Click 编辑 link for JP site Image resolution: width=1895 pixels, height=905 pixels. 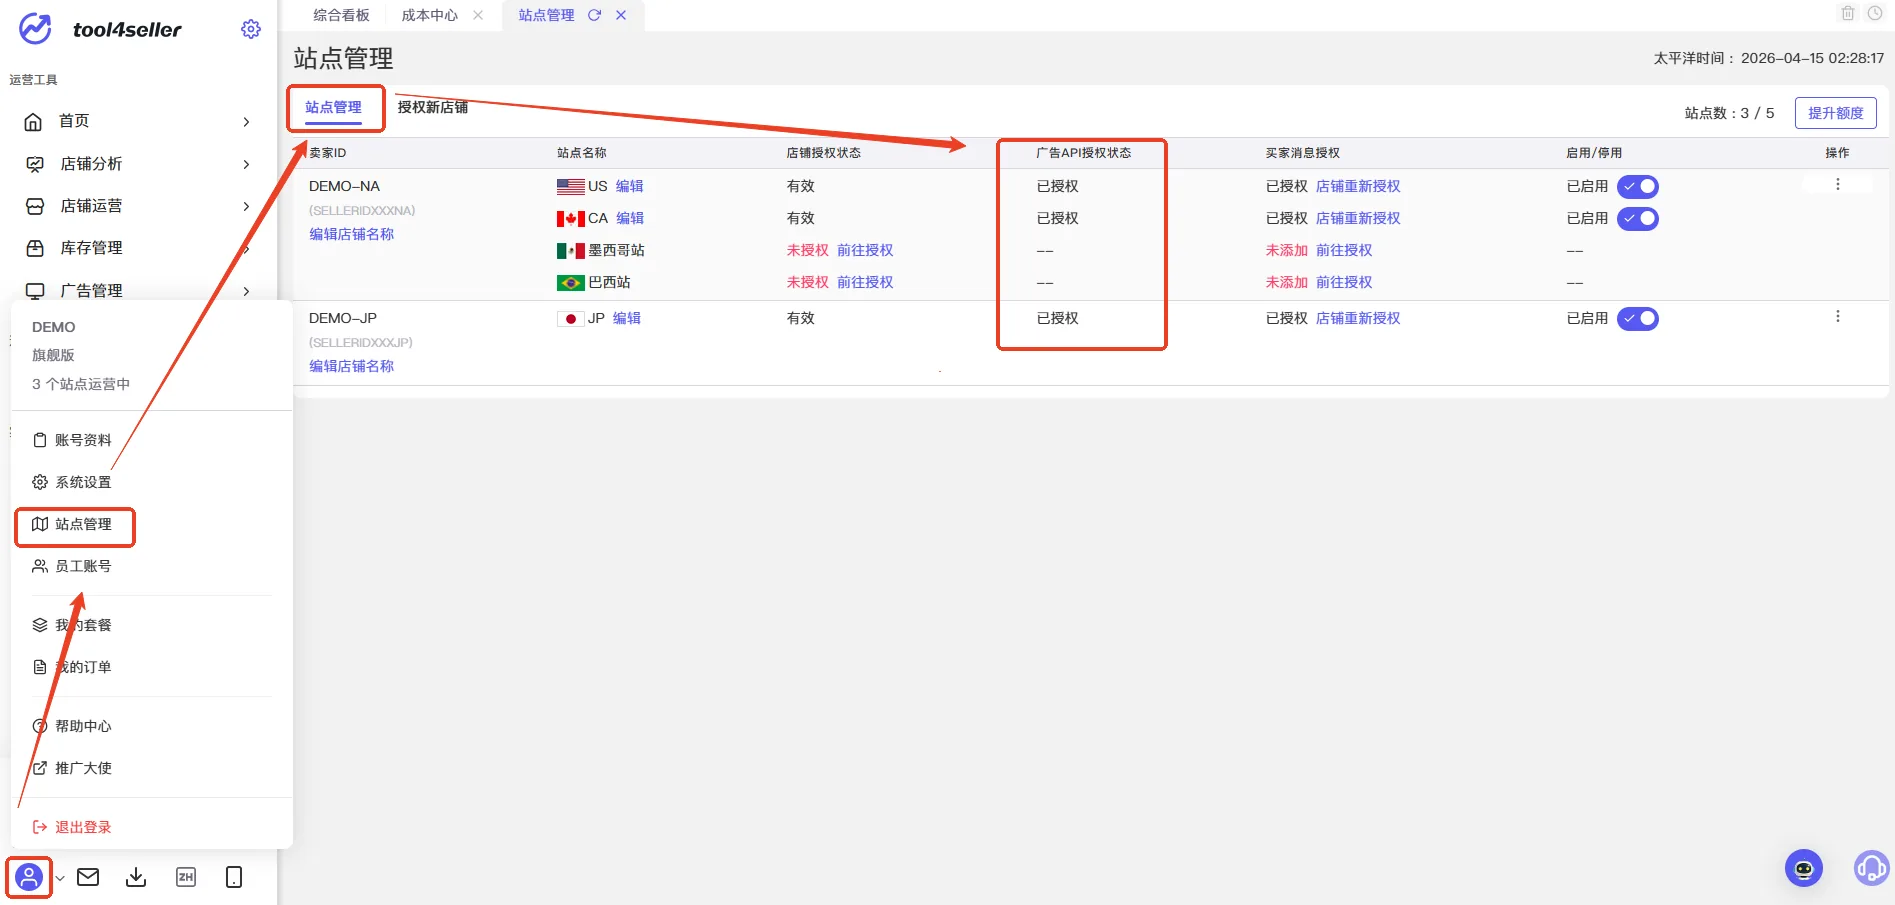click(x=627, y=319)
